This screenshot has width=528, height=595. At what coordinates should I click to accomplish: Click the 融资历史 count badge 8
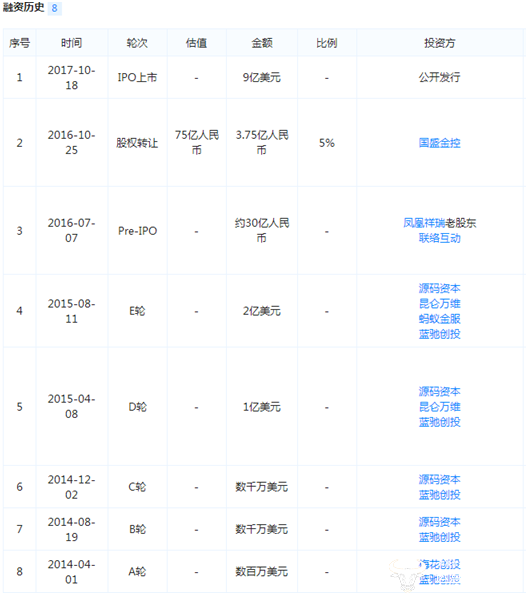click(54, 8)
